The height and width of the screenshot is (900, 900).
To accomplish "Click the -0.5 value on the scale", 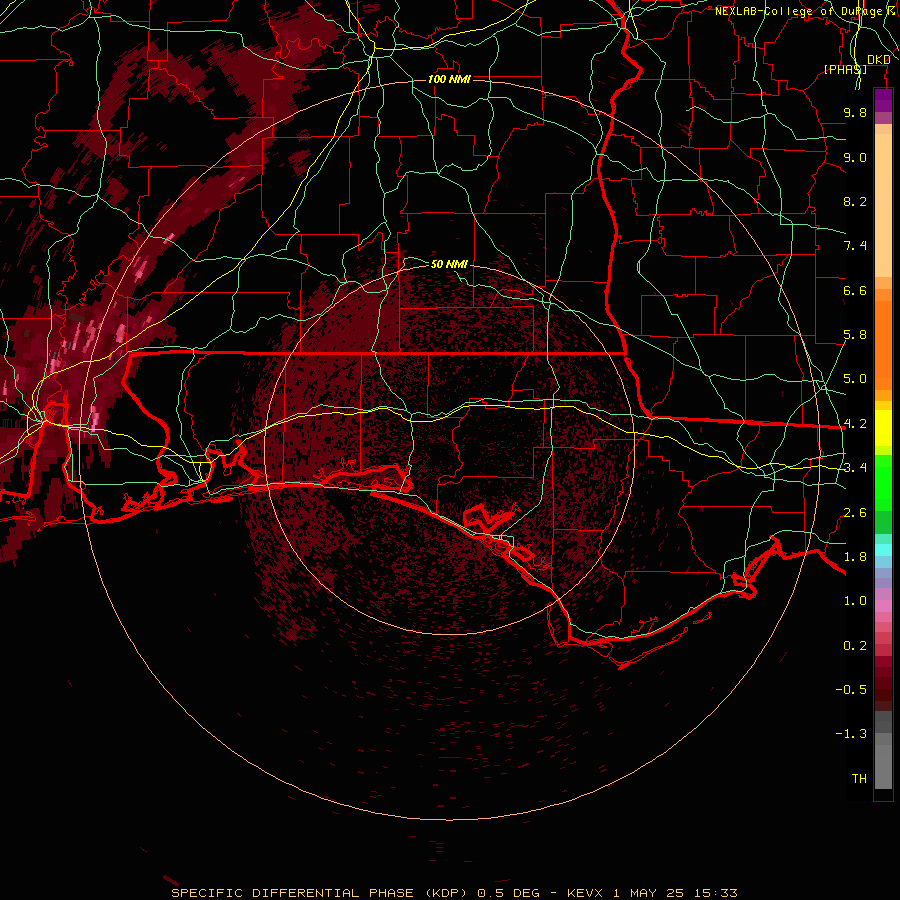I will tap(851, 690).
